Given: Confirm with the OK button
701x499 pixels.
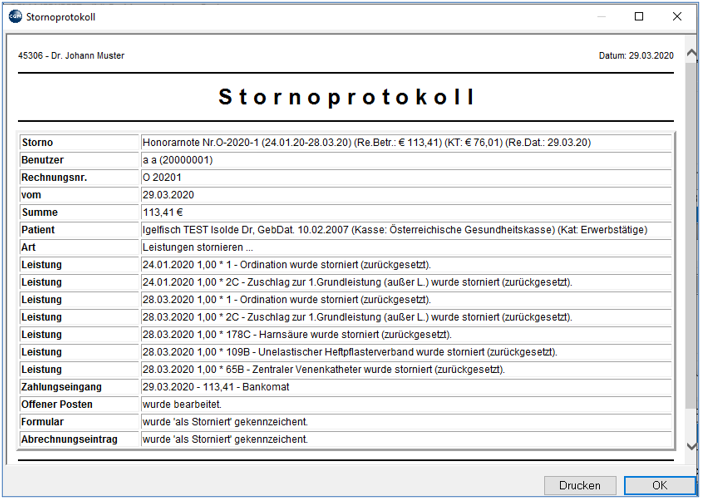Looking at the screenshot, I should (659, 485).
